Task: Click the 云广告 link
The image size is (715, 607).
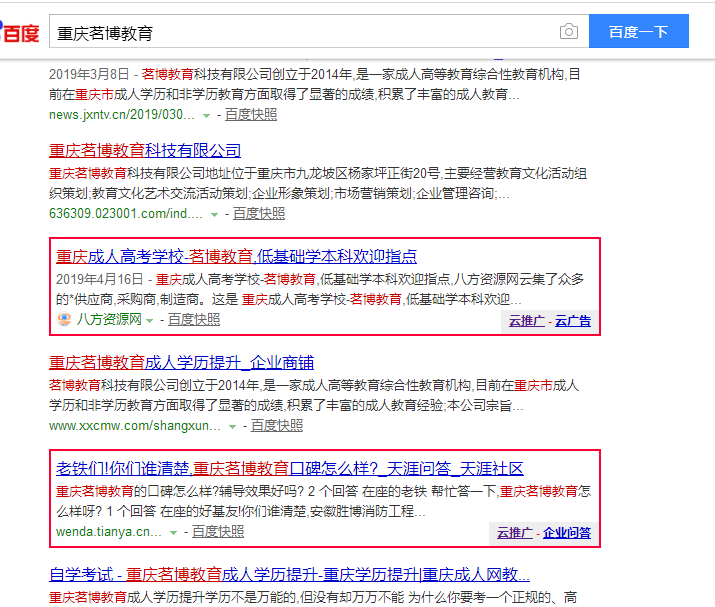Action: [x=573, y=321]
